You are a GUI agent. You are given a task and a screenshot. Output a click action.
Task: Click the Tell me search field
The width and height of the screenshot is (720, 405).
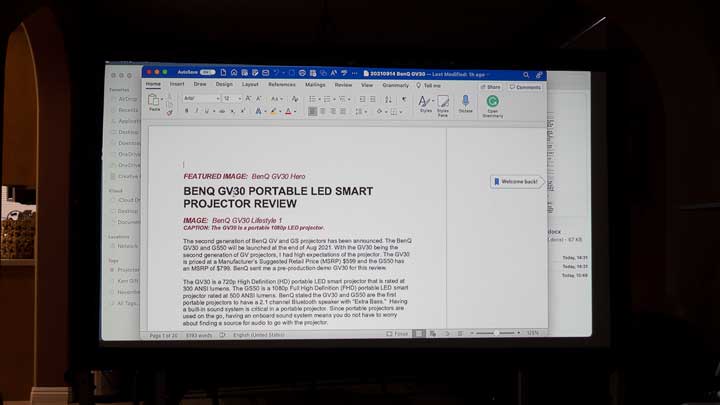pos(429,85)
